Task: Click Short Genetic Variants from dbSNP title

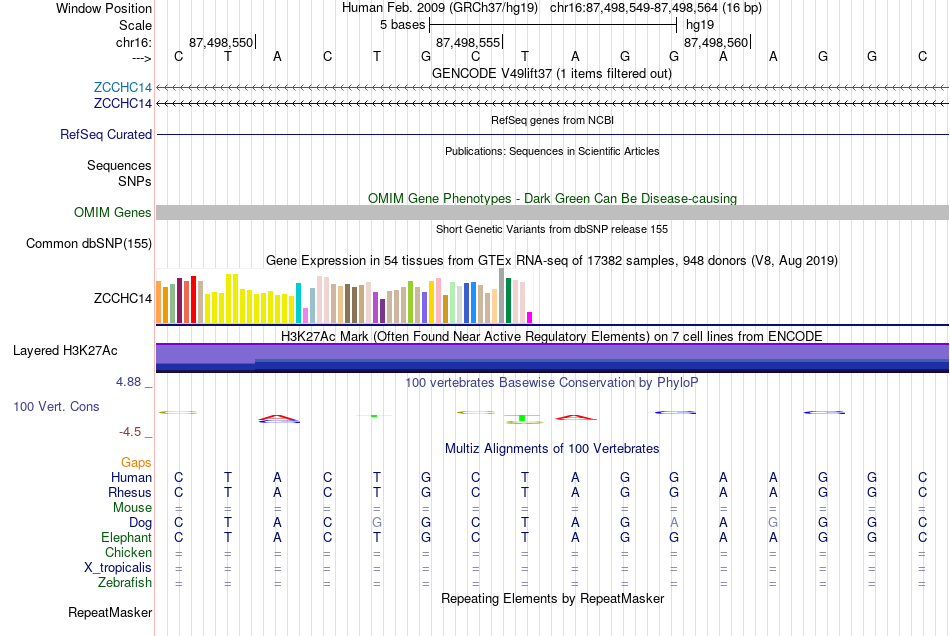Action: 552,229
